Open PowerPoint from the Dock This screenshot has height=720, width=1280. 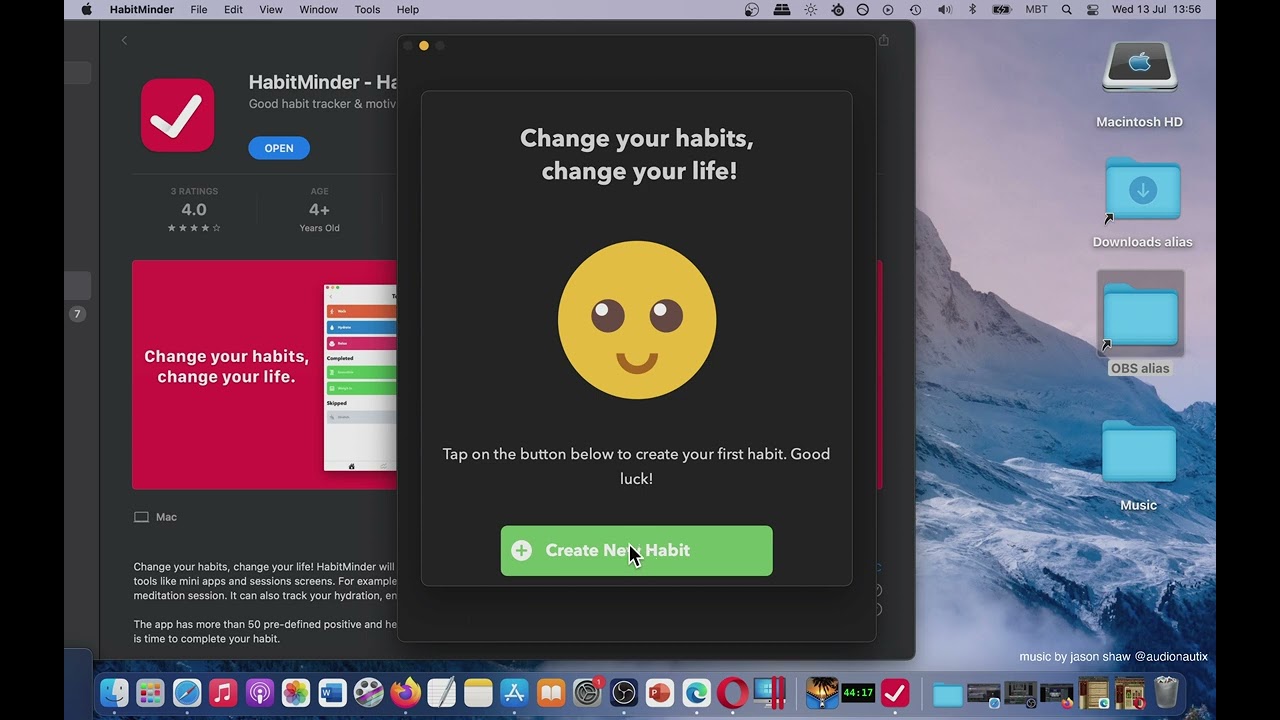pyautogui.click(x=660, y=692)
